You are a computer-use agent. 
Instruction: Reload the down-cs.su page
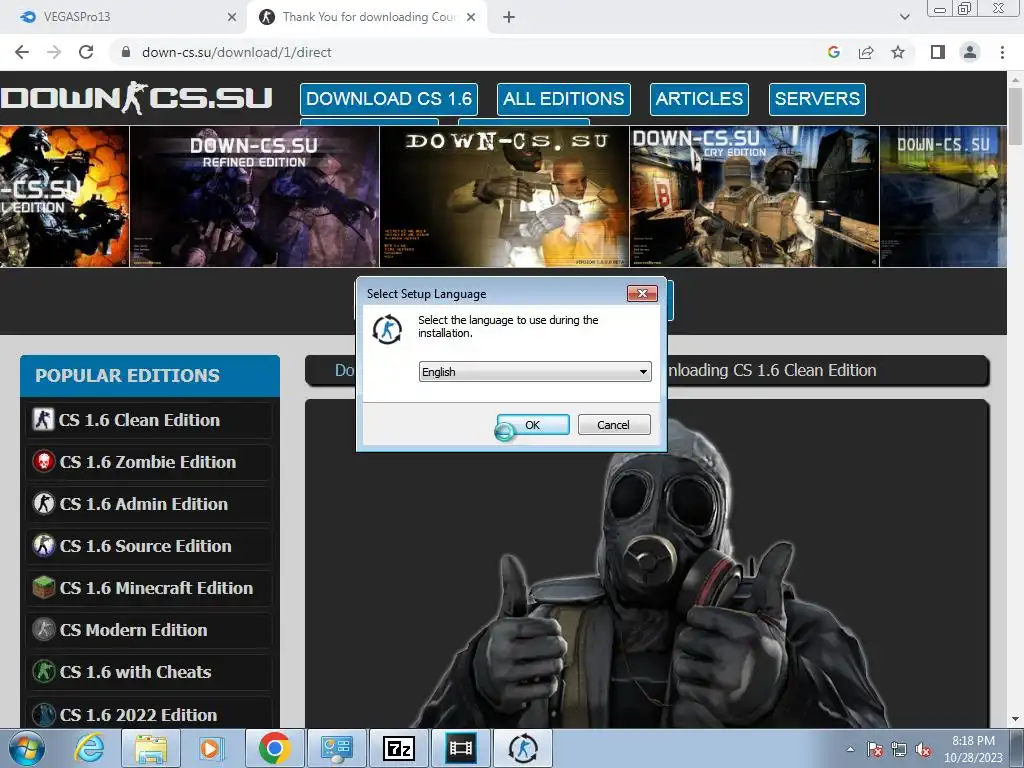(86, 52)
